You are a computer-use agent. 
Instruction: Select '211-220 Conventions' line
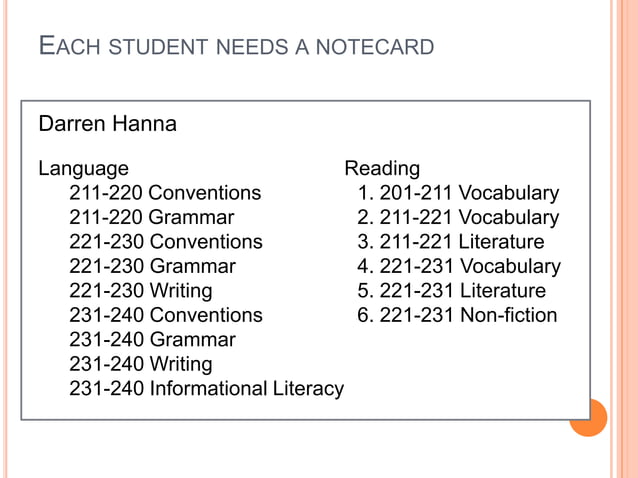coord(165,192)
